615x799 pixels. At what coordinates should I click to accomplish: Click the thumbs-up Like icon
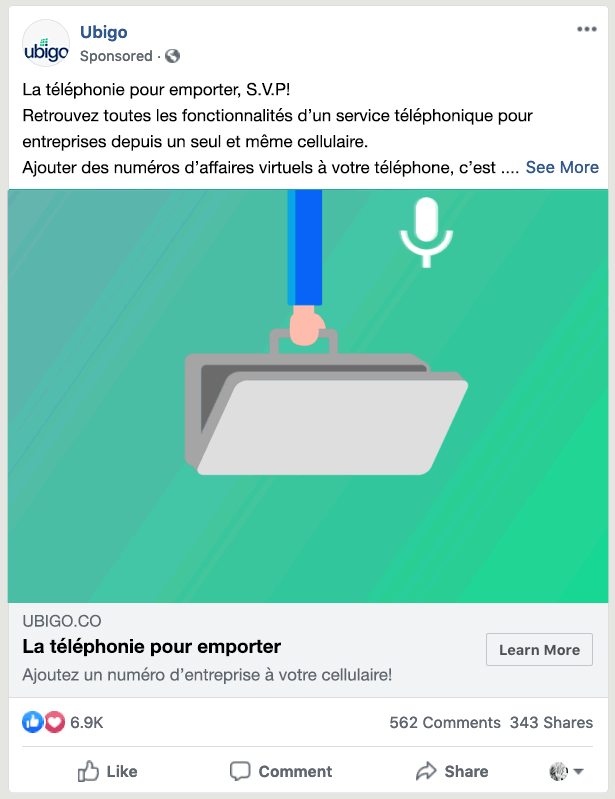[x=88, y=771]
